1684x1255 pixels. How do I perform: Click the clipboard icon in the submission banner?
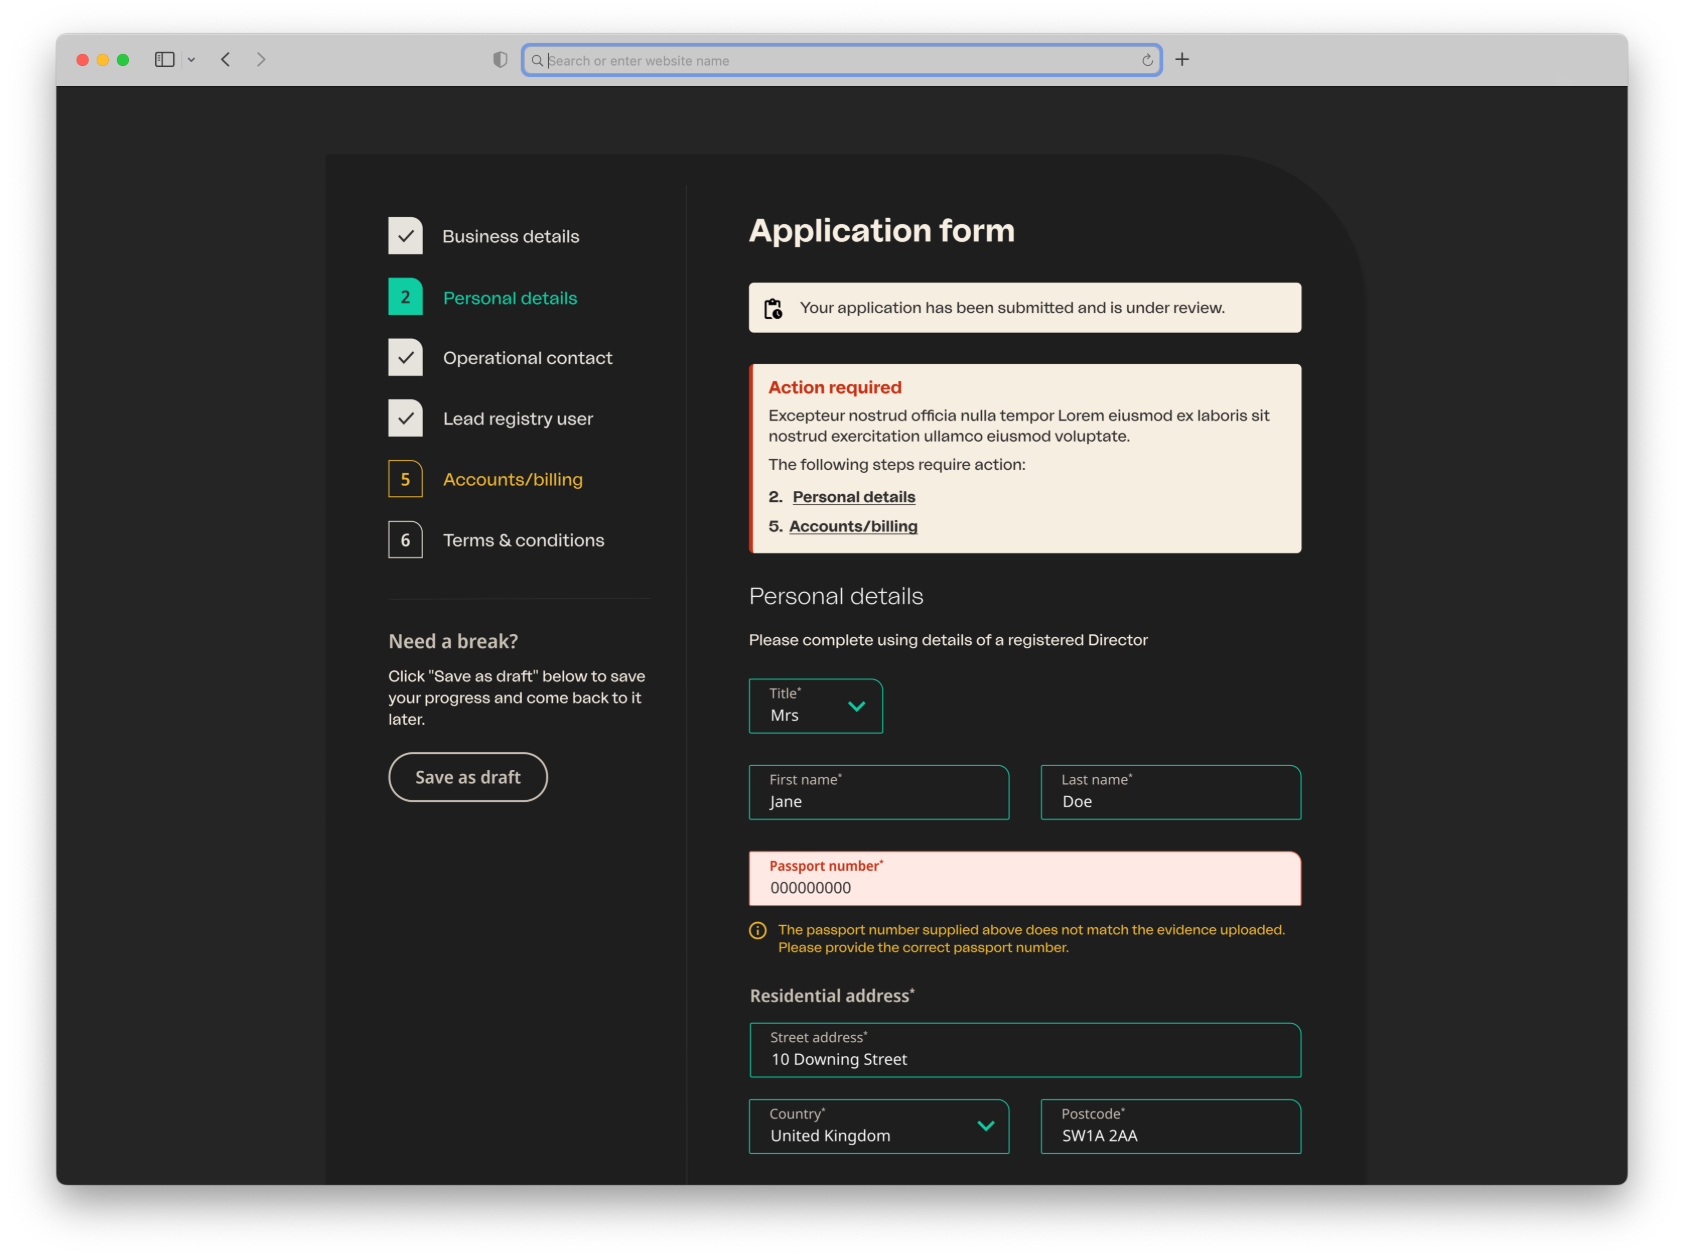pyautogui.click(x=771, y=307)
